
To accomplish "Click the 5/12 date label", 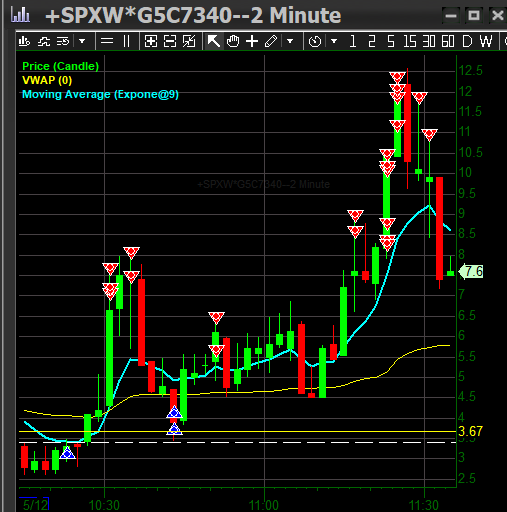I will (35, 505).
